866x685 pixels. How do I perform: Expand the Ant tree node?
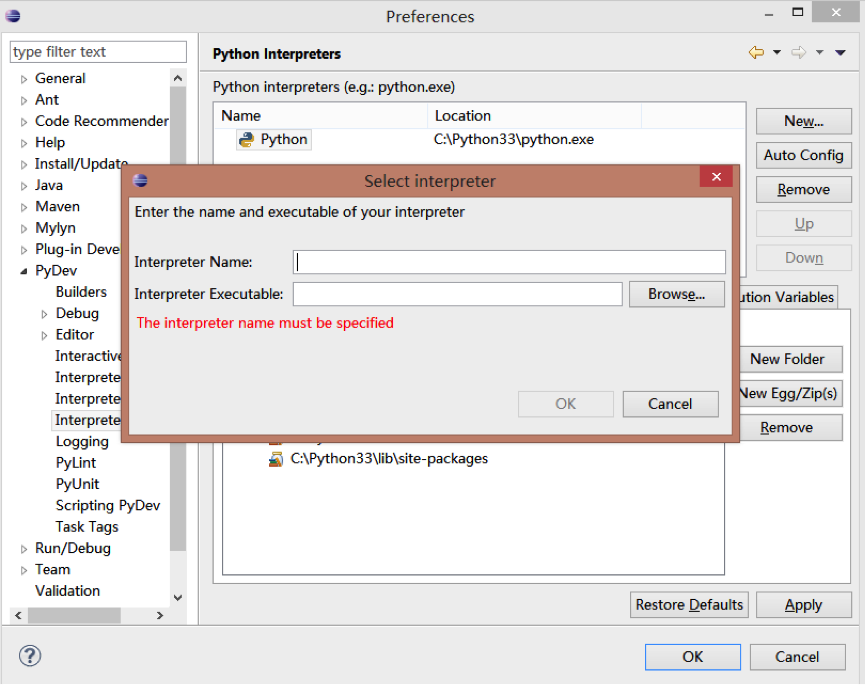click(x=24, y=101)
